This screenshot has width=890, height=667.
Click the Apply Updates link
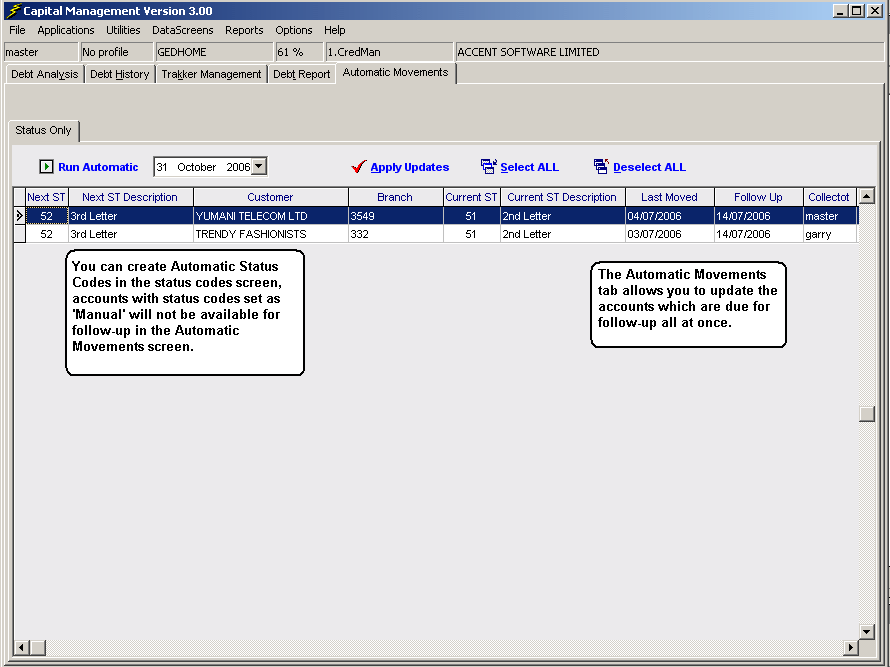click(x=410, y=167)
